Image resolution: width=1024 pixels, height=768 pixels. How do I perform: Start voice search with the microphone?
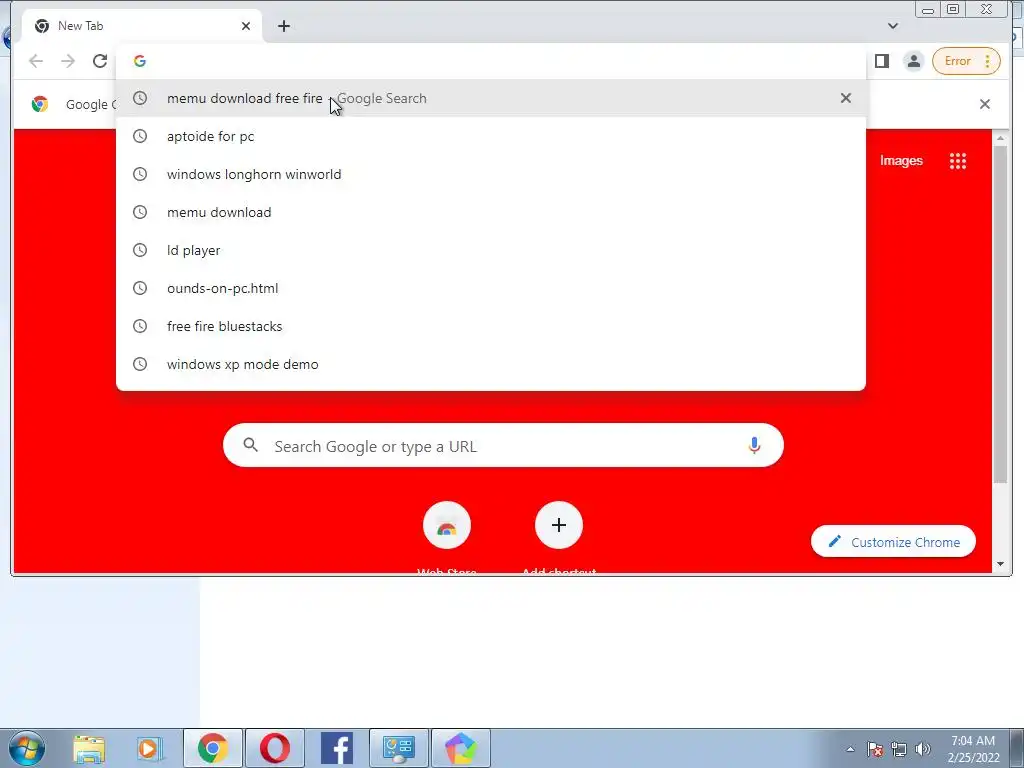[x=754, y=445]
